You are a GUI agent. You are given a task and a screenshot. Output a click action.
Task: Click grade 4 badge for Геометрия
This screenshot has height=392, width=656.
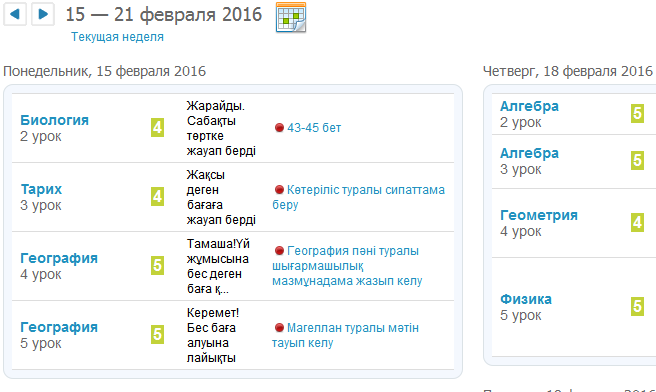tap(637, 222)
